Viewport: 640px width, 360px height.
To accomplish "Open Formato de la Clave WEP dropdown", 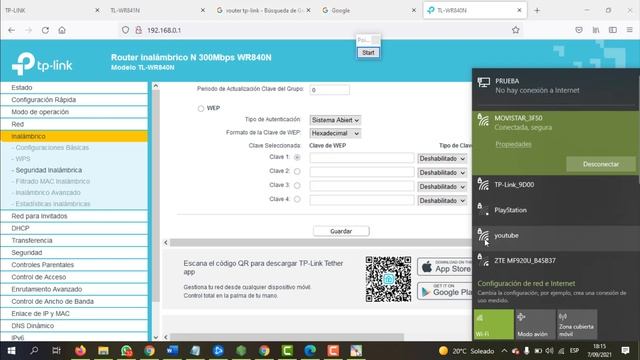I will pyautogui.click(x=335, y=133).
